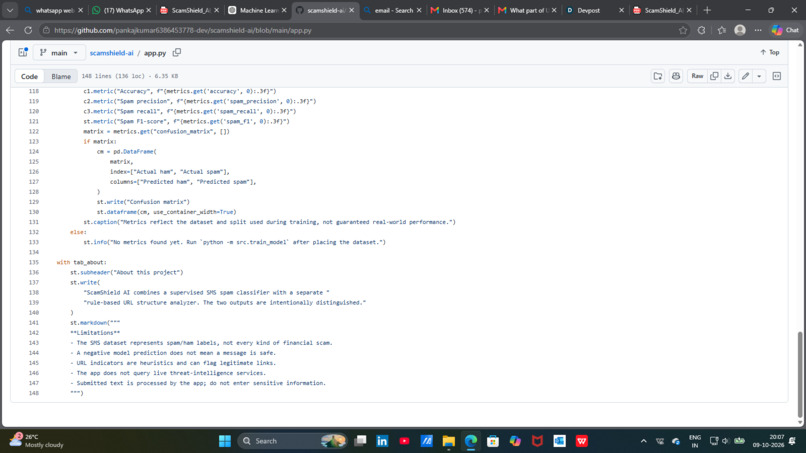Add this page to favorites star

tap(683, 30)
